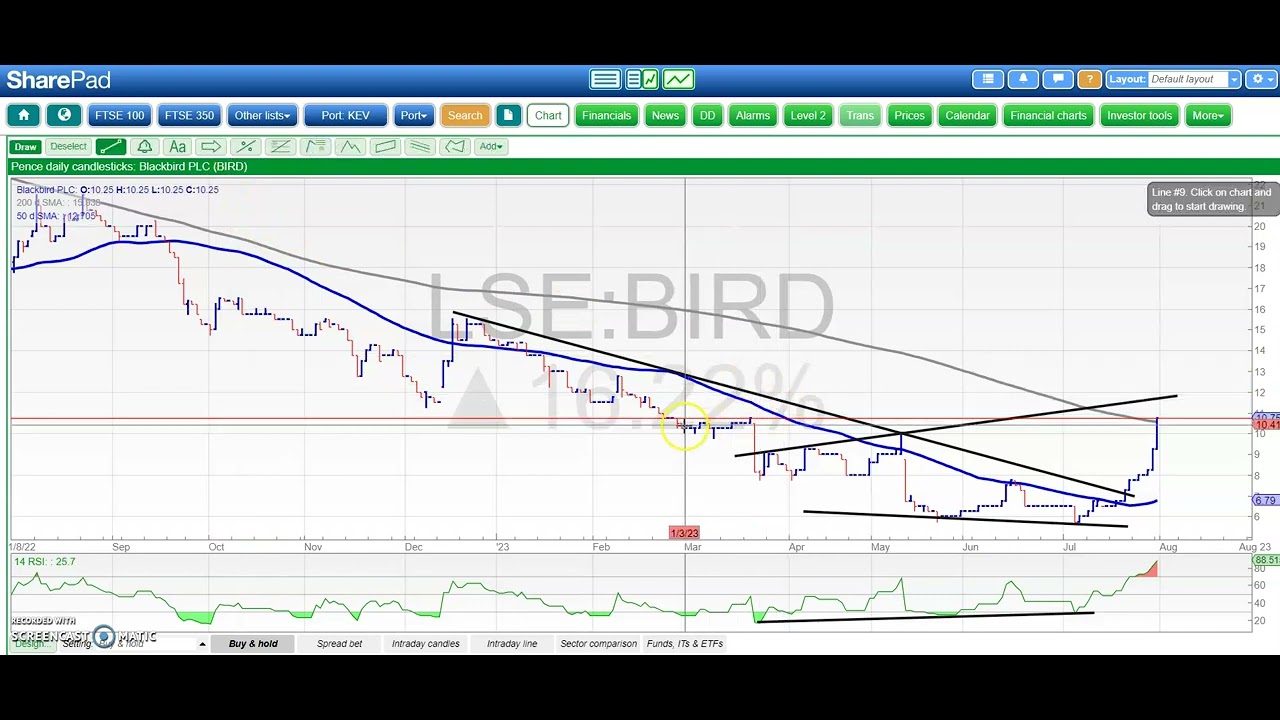Viewport: 1280px width, 720px height.
Task: Select the Intraday line chart setting
Action: point(511,644)
